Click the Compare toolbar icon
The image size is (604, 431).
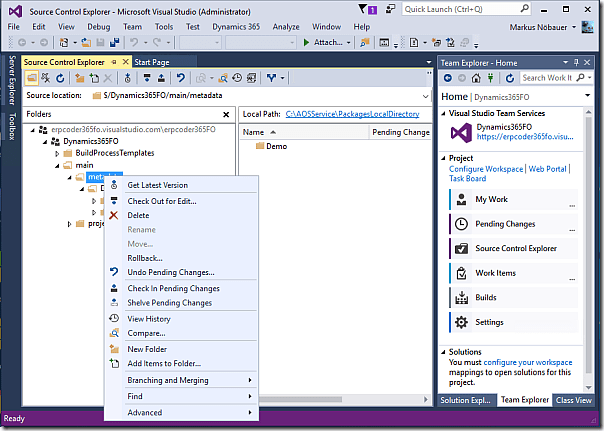223,78
